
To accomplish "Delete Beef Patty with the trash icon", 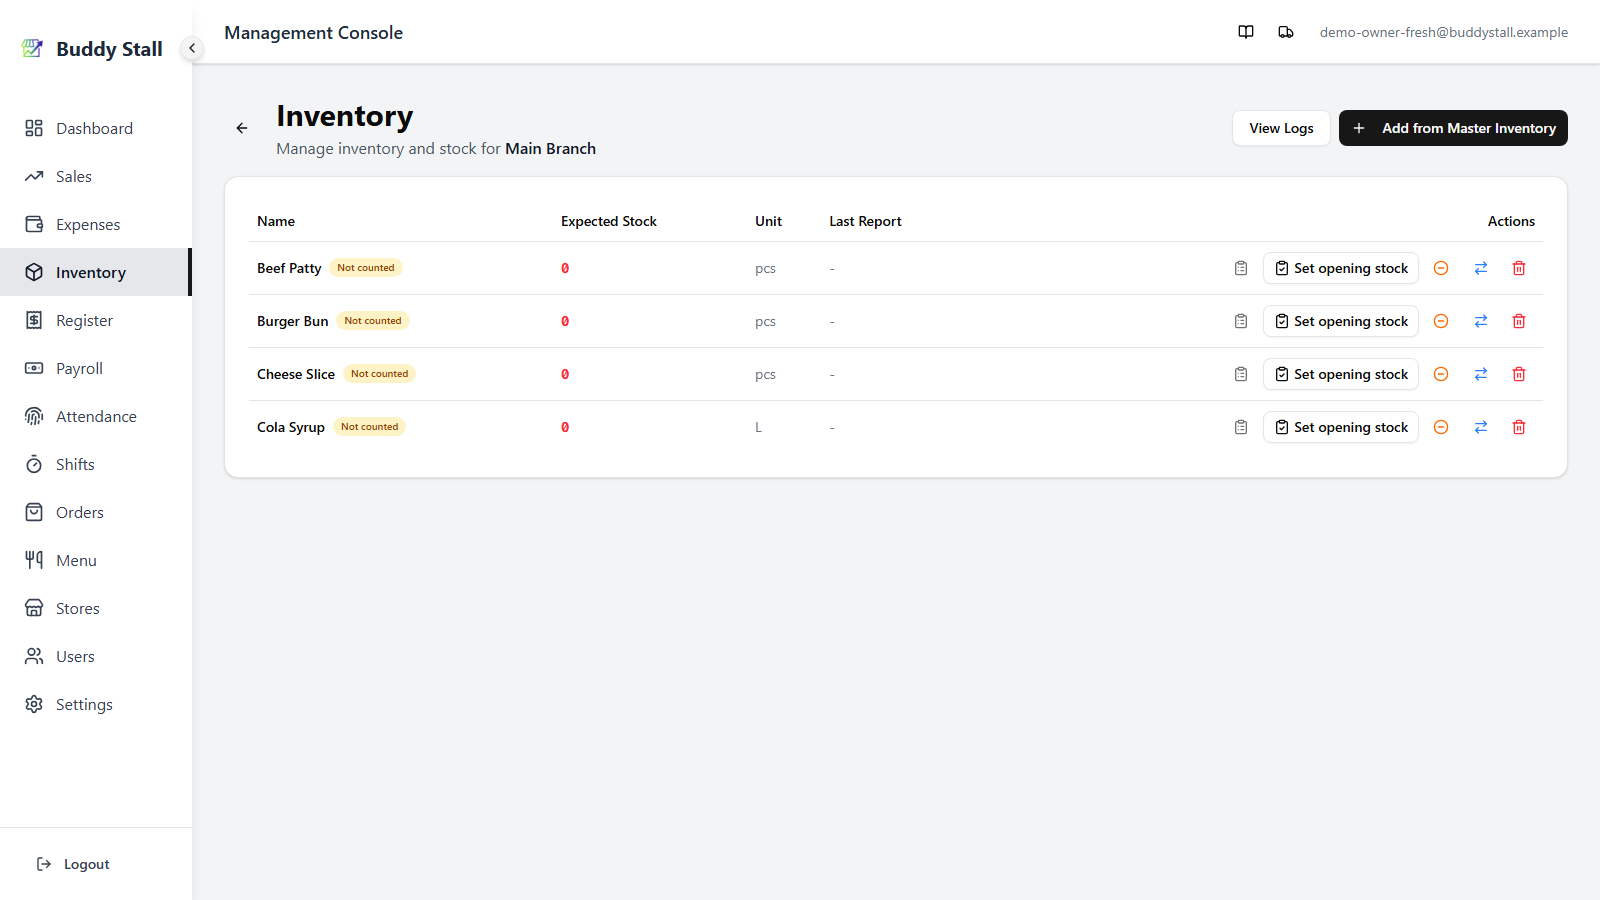I will (1519, 268).
